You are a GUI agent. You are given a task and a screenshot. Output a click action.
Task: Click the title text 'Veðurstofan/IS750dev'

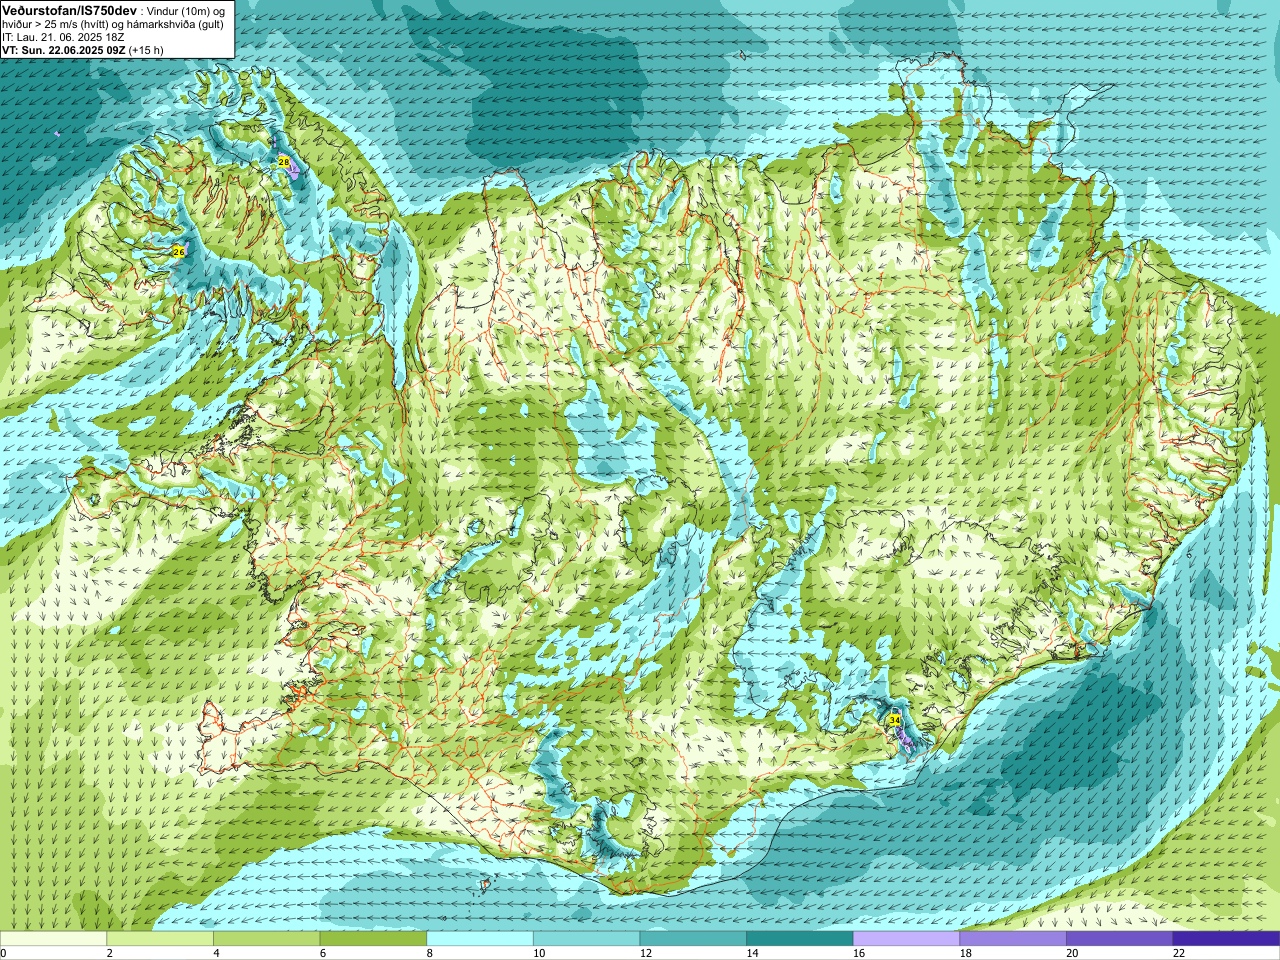pos(69,9)
